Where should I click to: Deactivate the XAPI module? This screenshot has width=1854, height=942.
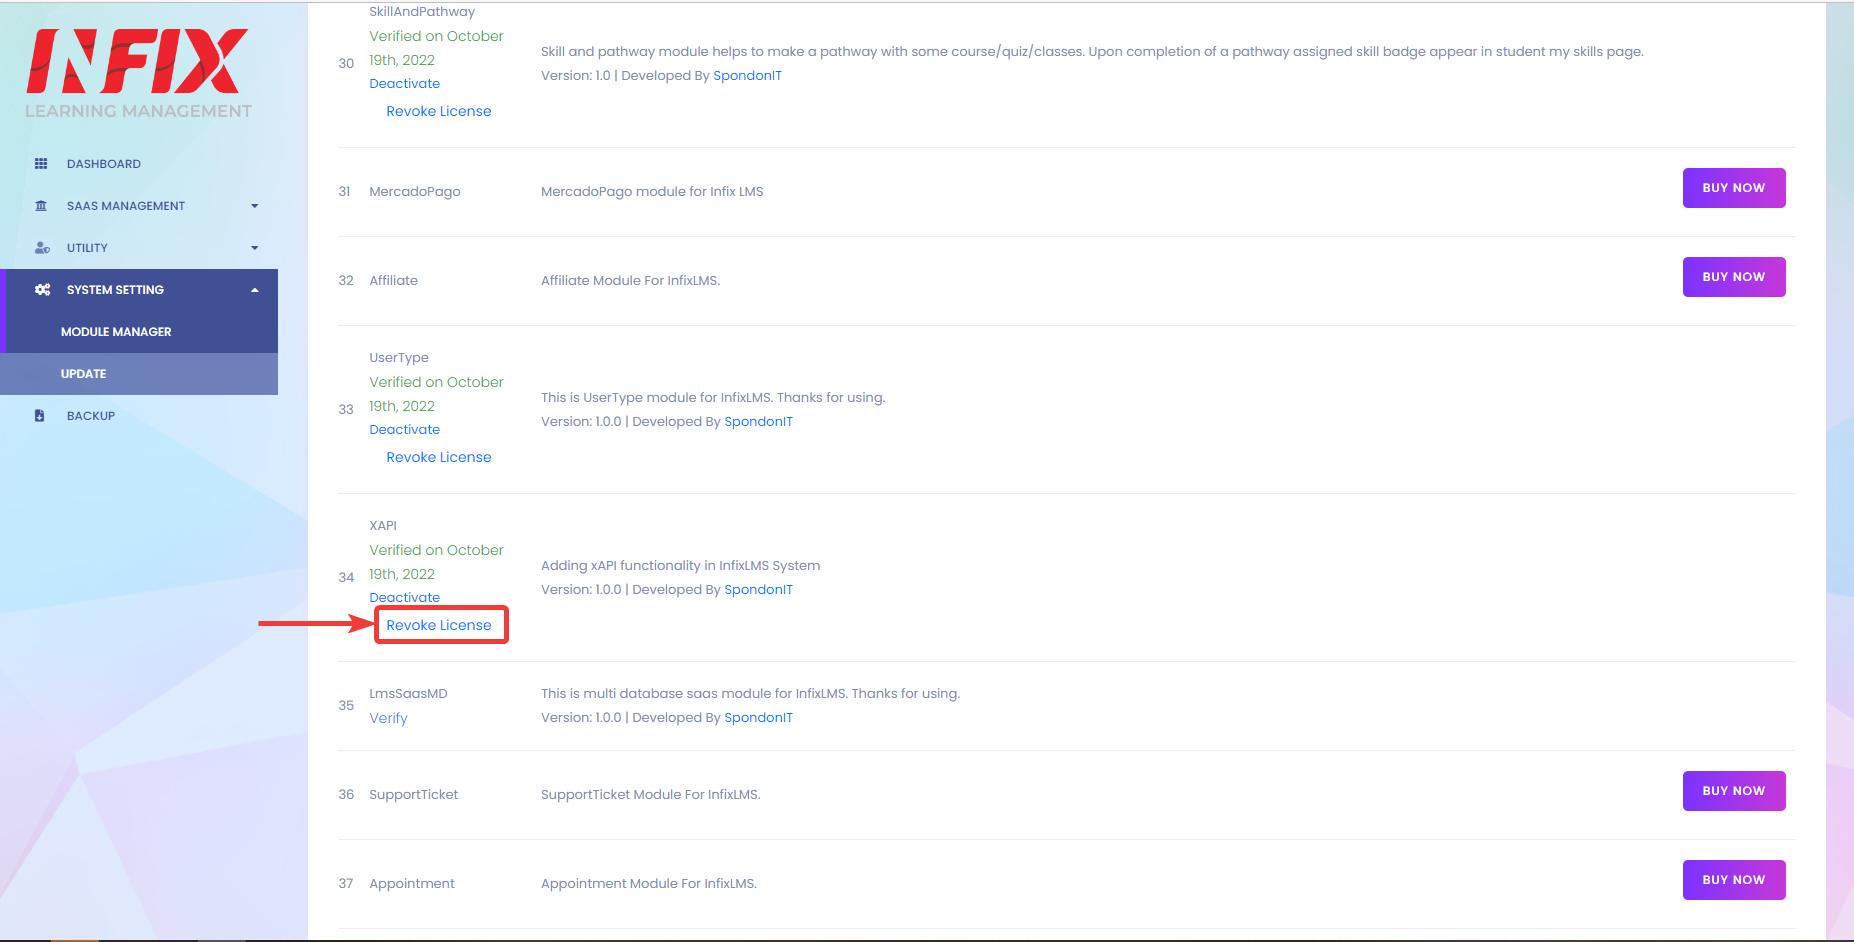click(404, 598)
